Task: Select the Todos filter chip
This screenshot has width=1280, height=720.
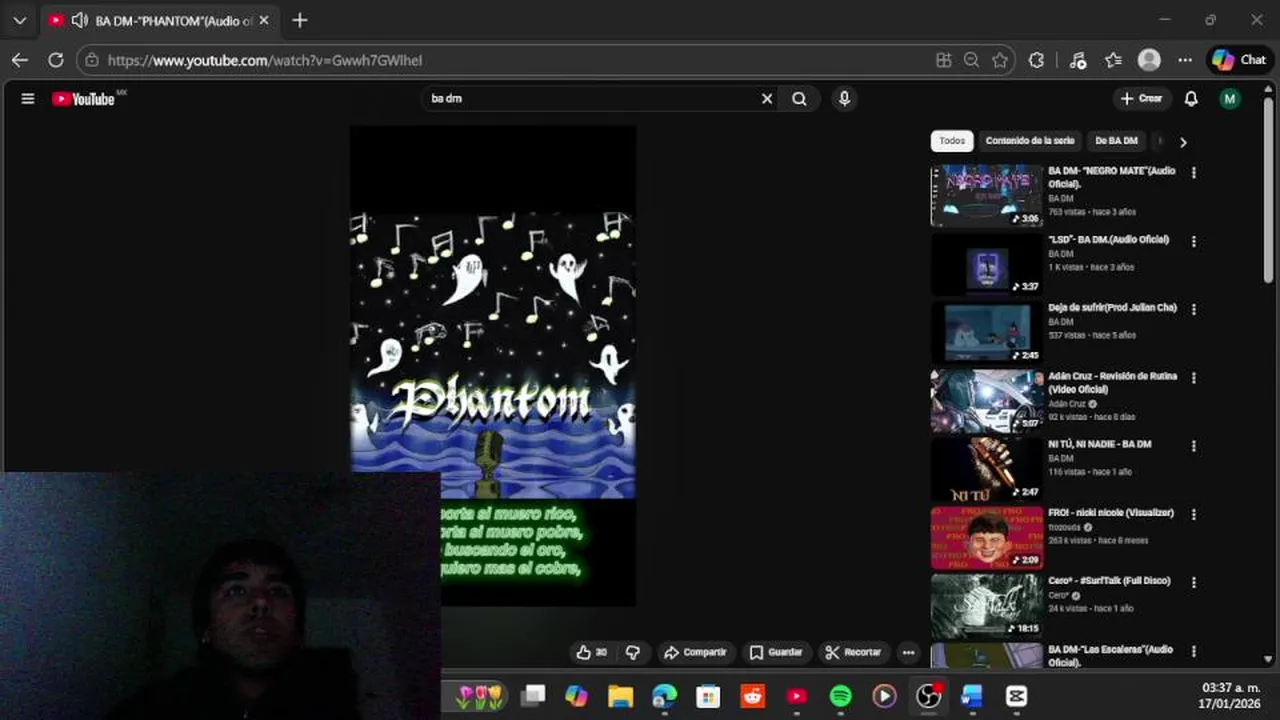Action: pyautogui.click(x=952, y=141)
